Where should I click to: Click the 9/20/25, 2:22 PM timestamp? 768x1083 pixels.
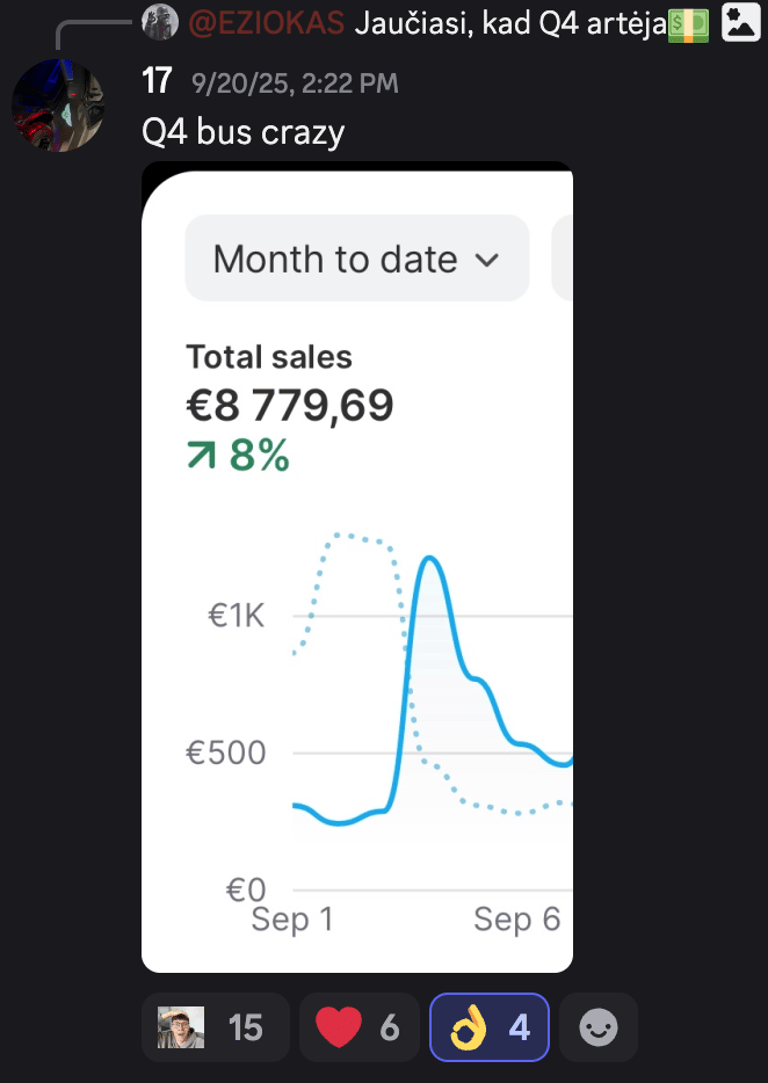tap(295, 83)
